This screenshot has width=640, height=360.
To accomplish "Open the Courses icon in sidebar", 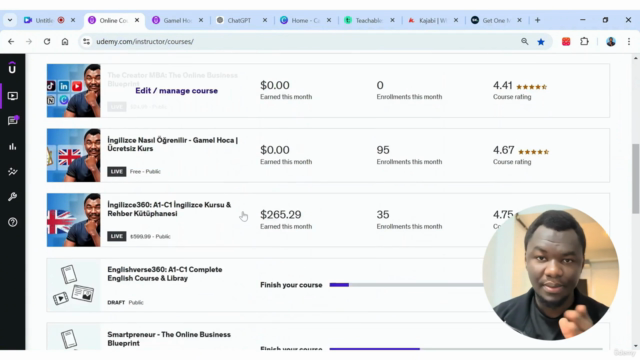I will [13, 96].
